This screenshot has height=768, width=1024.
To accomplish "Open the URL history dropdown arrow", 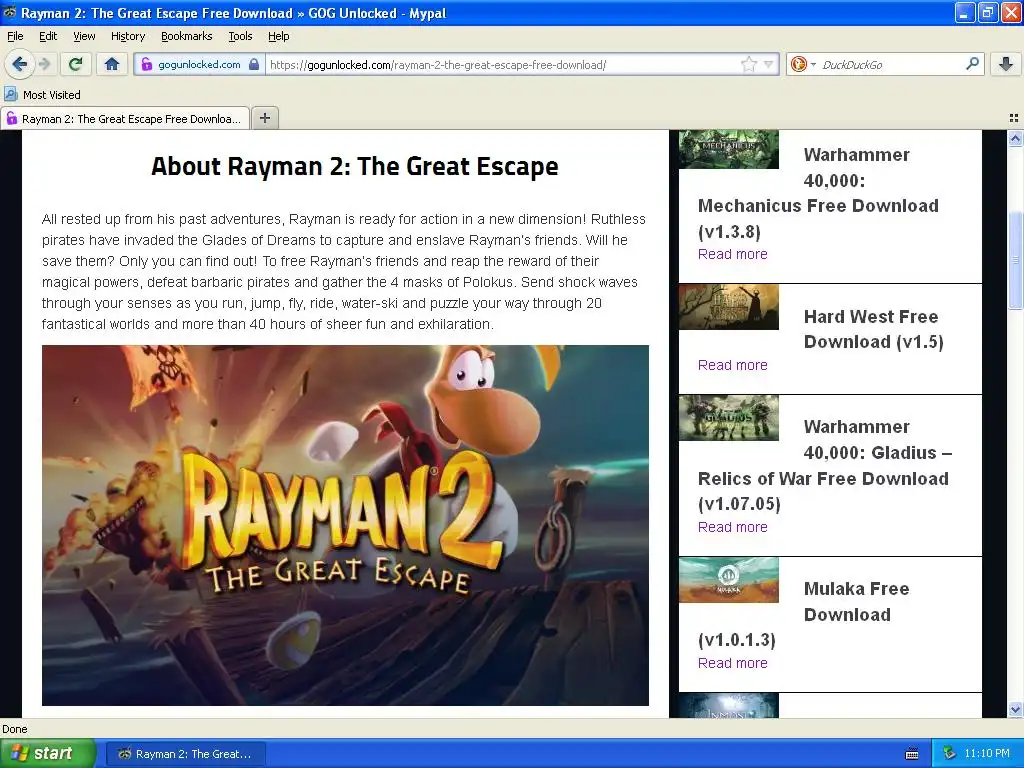I will (769, 64).
